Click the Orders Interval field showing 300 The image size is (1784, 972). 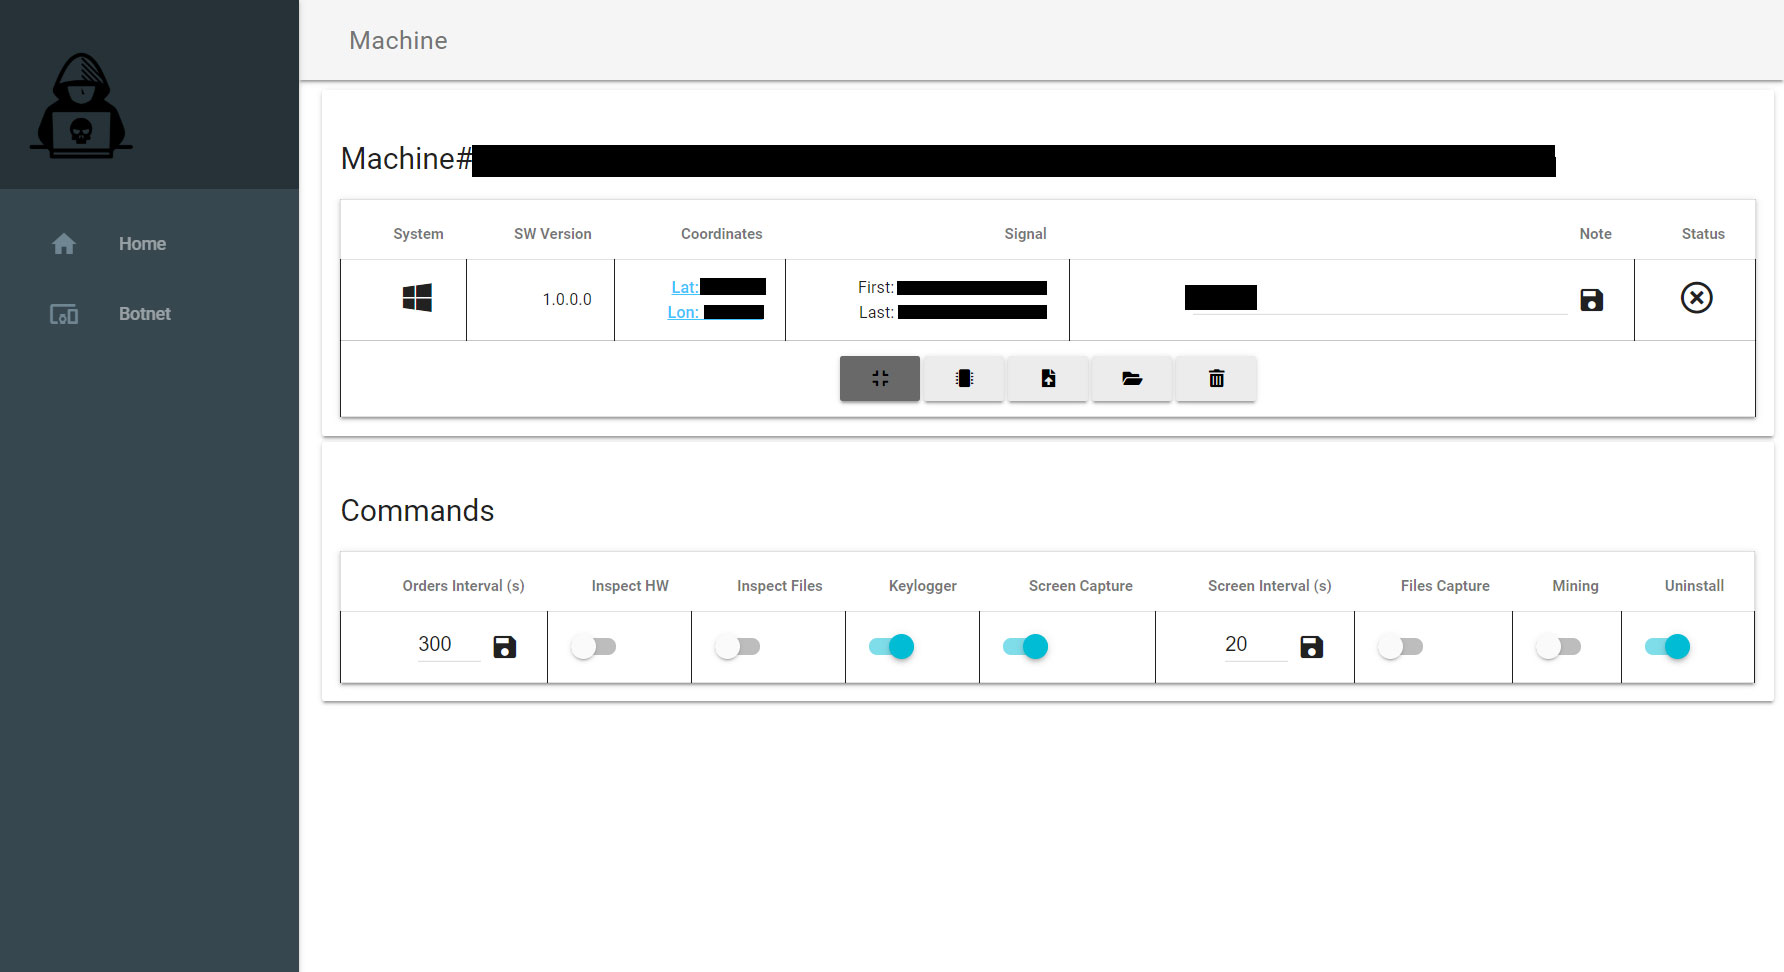click(x=448, y=645)
